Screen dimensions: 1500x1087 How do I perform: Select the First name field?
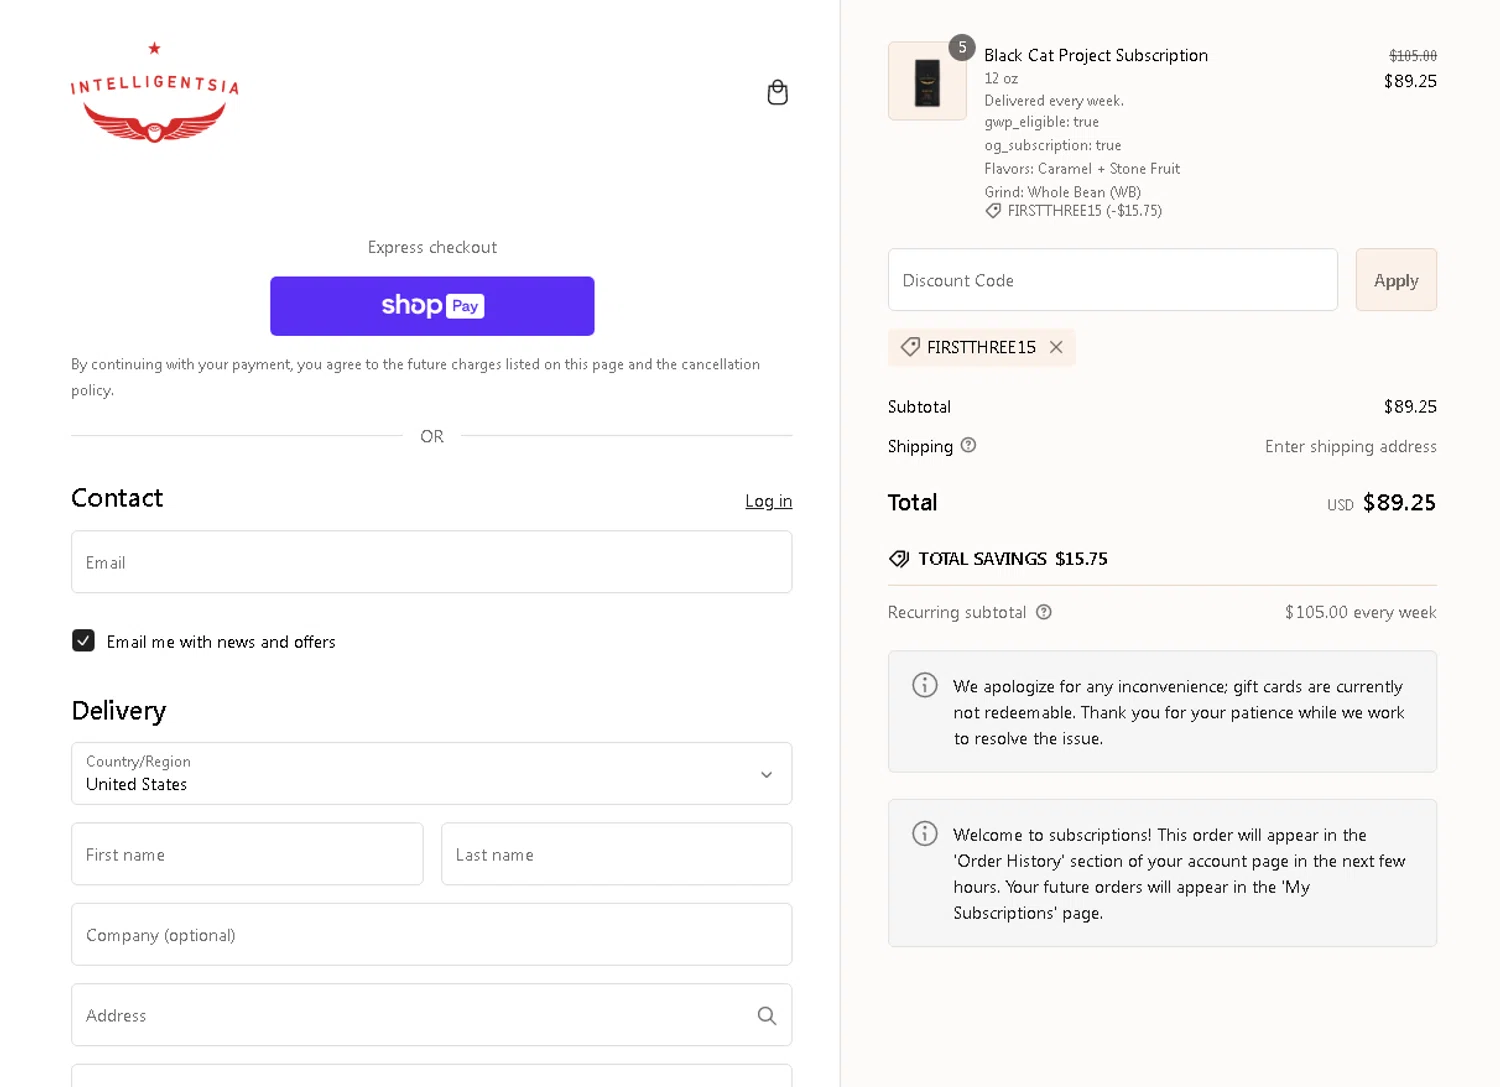click(247, 854)
